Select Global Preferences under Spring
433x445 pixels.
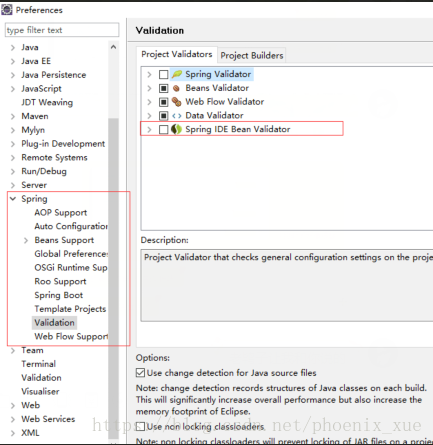click(x=71, y=254)
